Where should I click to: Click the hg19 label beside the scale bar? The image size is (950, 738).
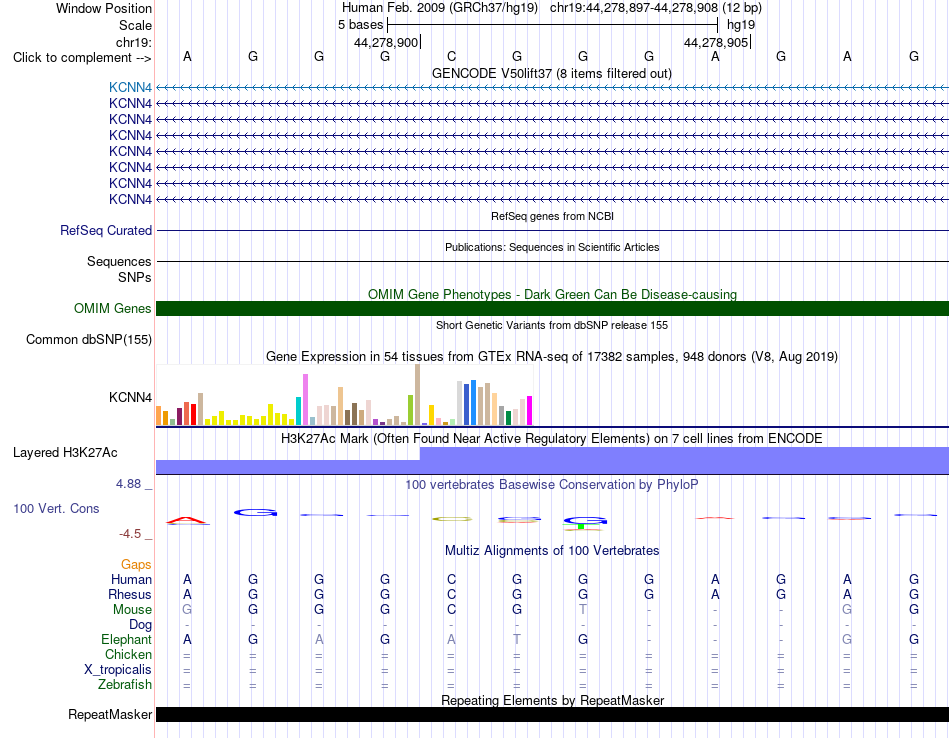pos(741,25)
